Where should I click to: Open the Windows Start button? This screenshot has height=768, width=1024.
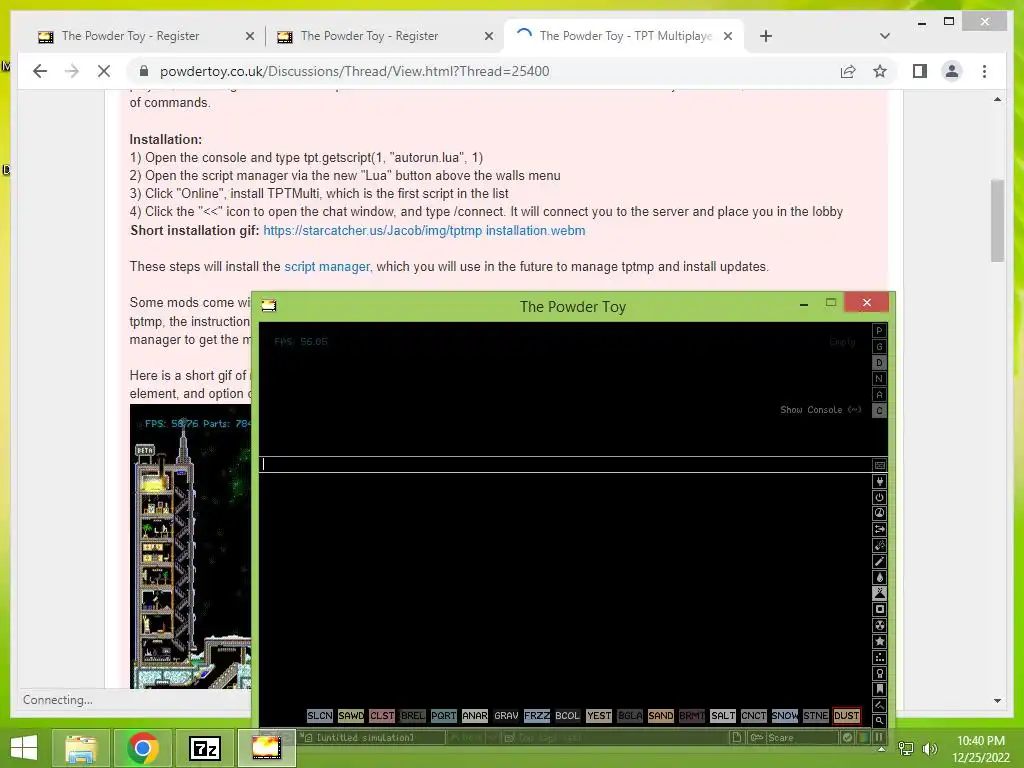tap(24, 748)
